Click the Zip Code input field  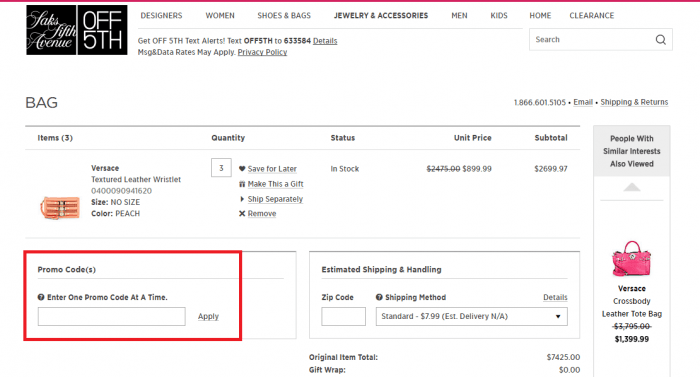tap(343, 316)
